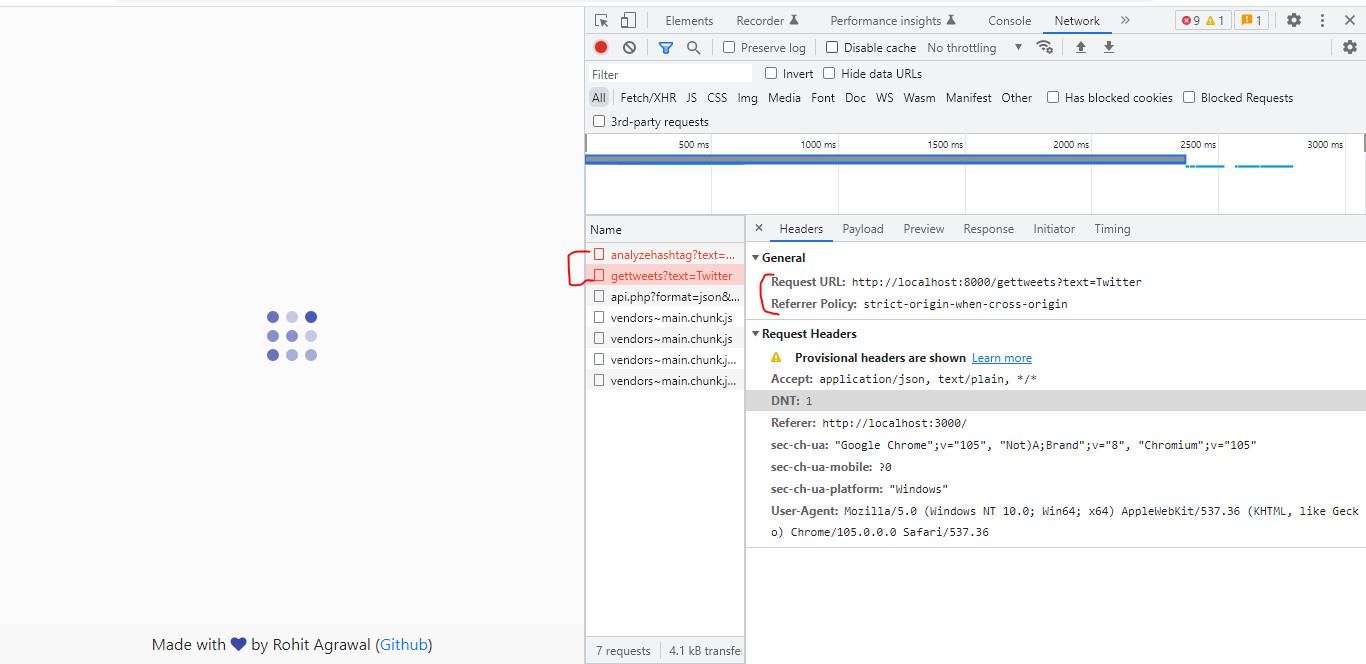The height and width of the screenshot is (664, 1366).
Task: Open the Recorder tab
Action: [768, 20]
